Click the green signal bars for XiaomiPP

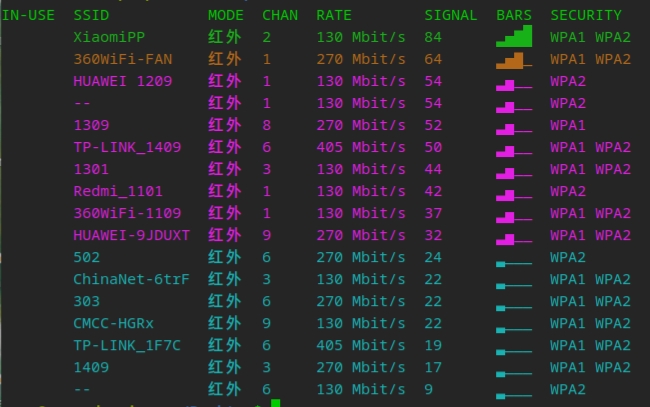tap(514, 36)
